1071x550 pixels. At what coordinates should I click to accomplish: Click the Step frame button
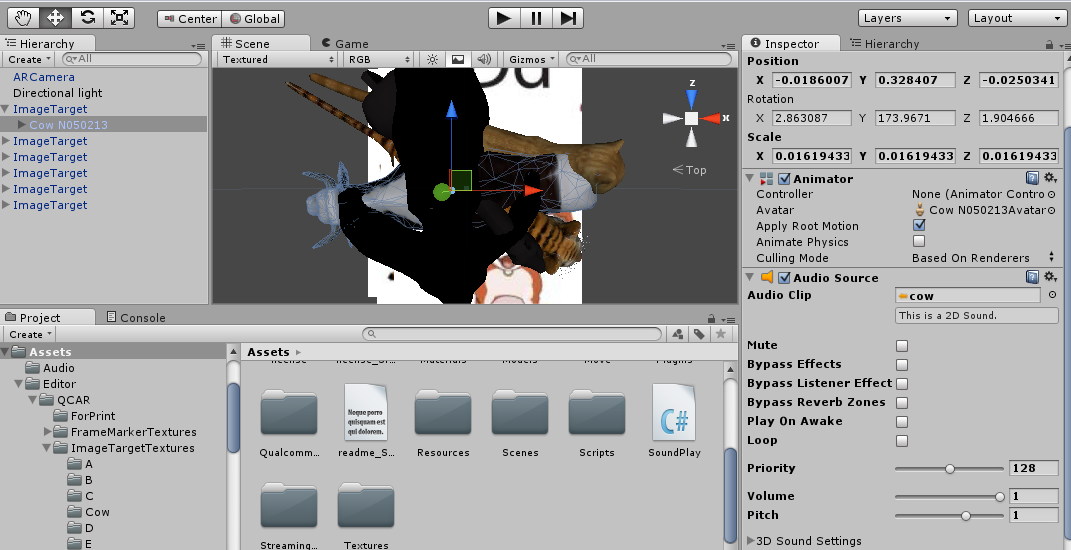click(x=567, y=17)
